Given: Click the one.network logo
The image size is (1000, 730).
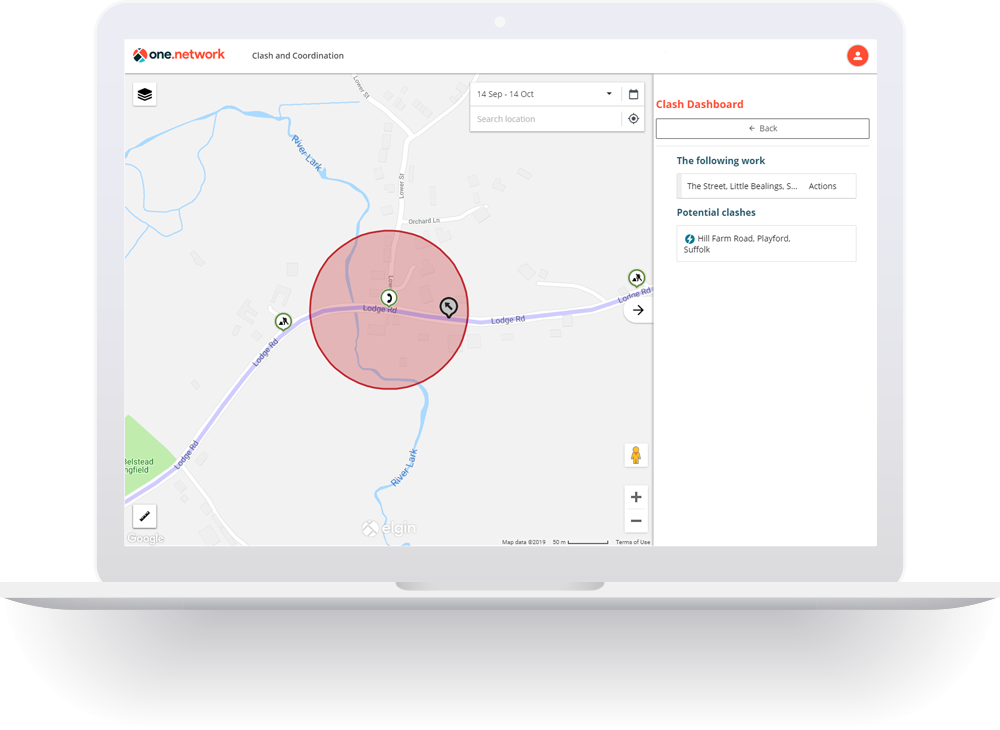Looking at the screenshot, I should [180, 56].
